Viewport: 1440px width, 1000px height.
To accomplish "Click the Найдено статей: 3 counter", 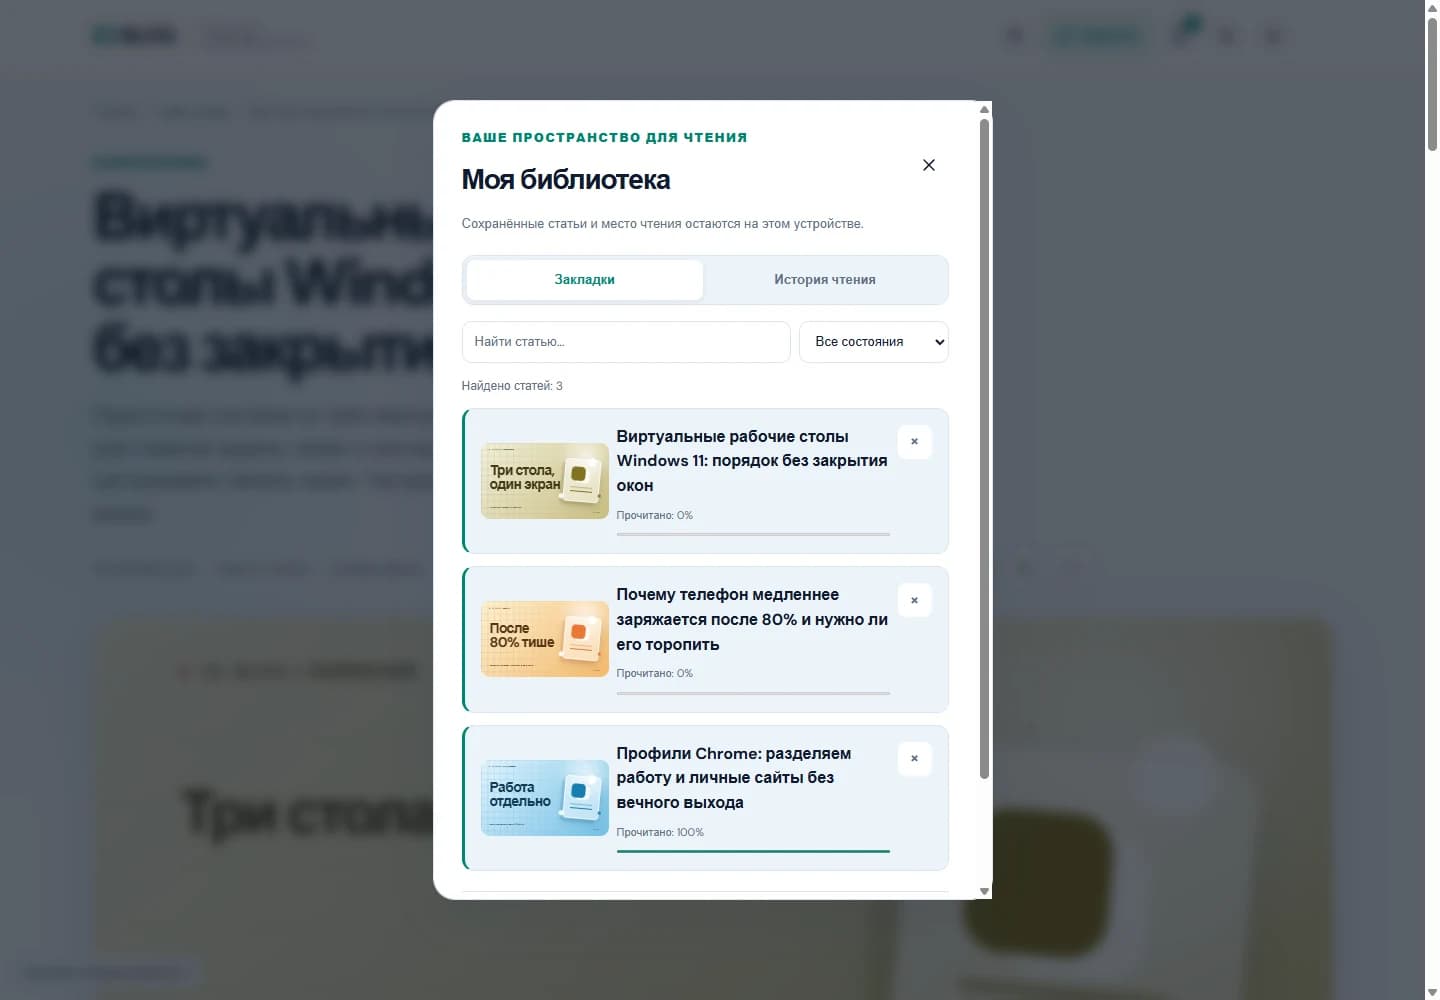I will point(512,386).
